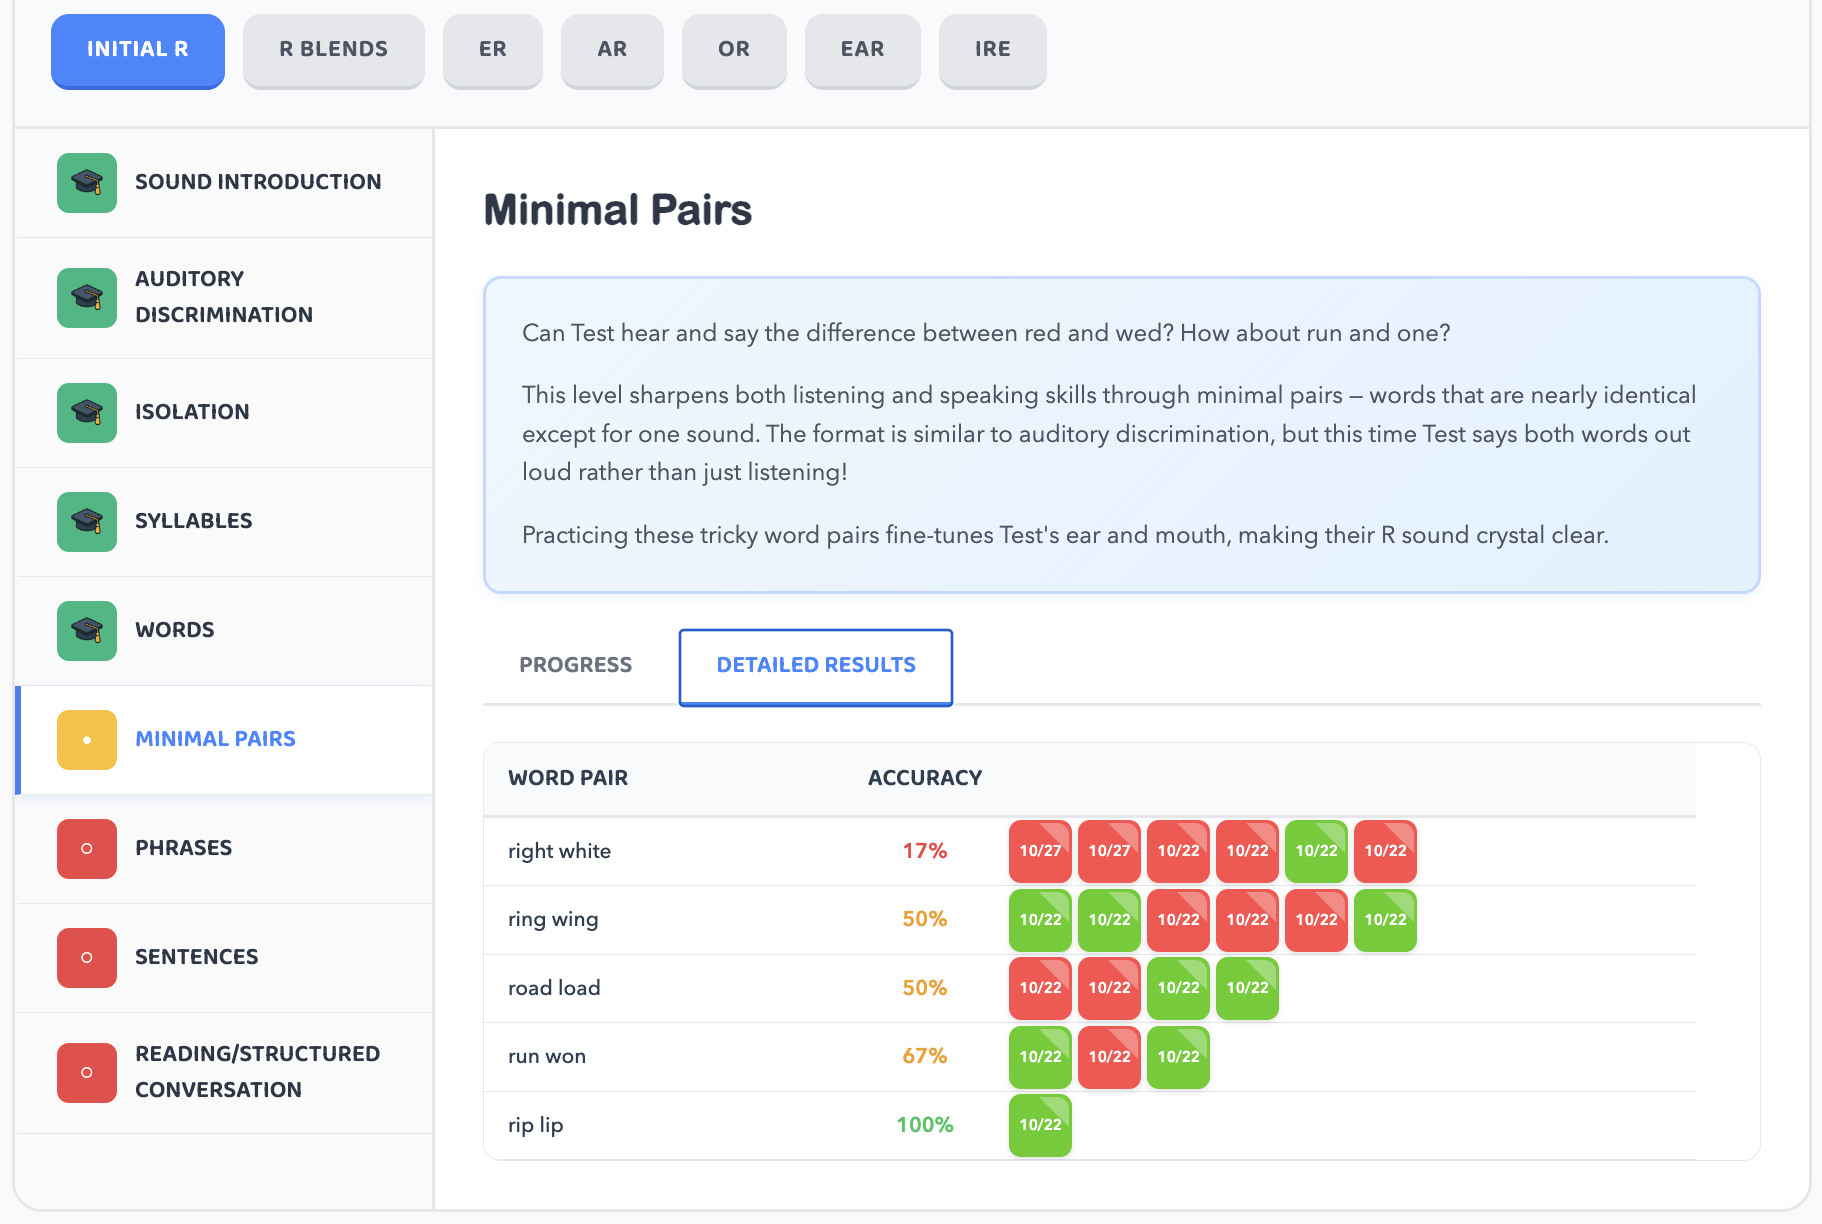Open the R BLENDS sound filter
Image resolution: width=1822 pixels, height=1224 pixels.
click(x=333, y=49)
